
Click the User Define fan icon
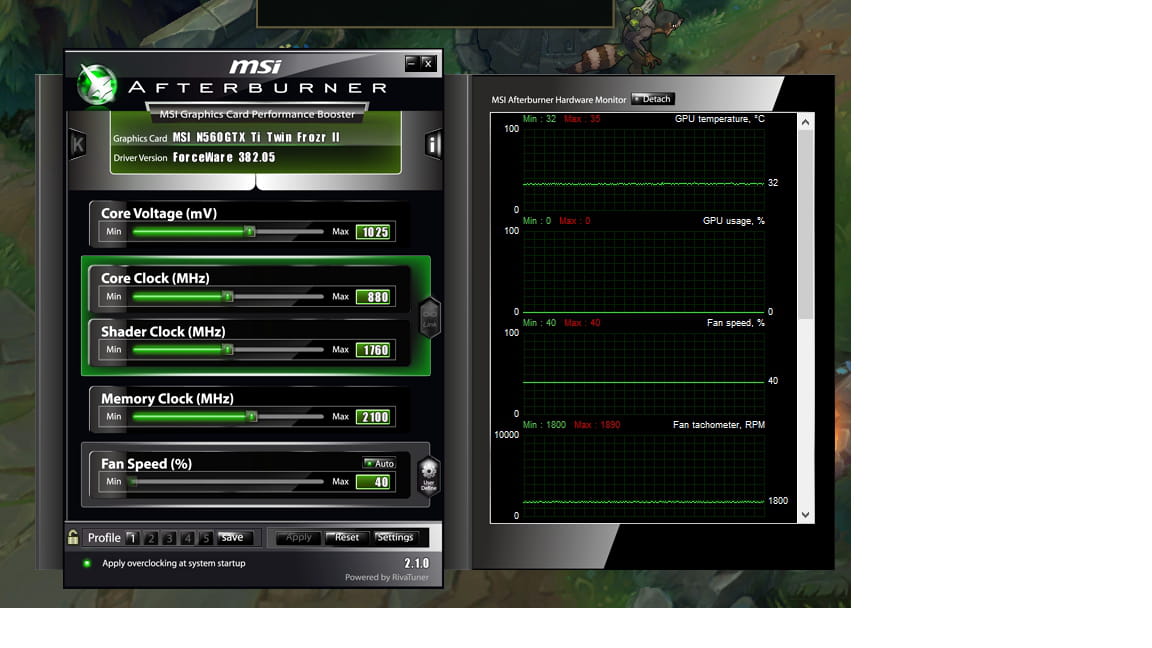pos(428,476)
